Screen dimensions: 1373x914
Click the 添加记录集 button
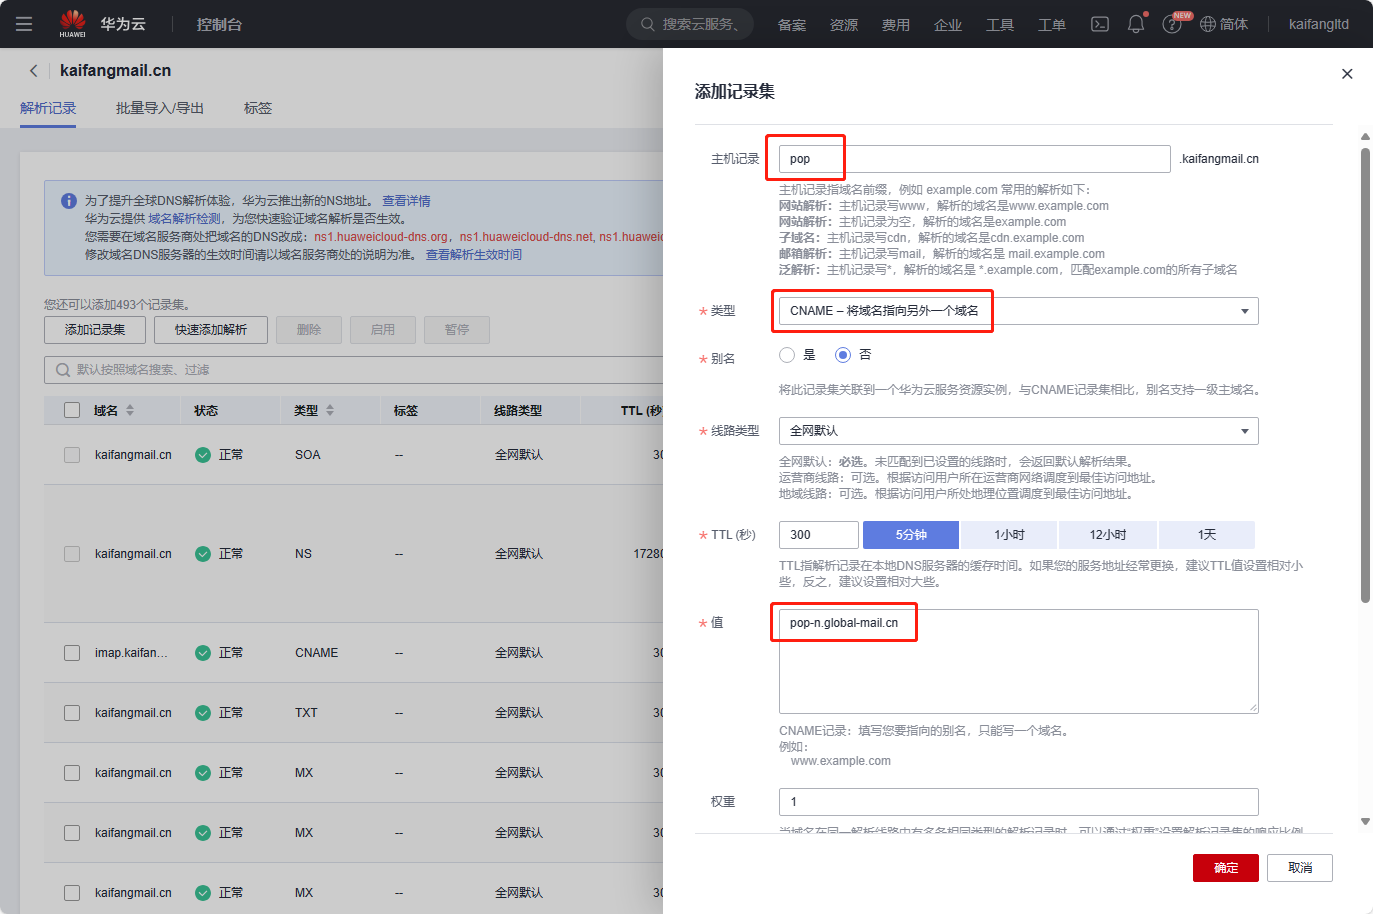coord(95,330)
